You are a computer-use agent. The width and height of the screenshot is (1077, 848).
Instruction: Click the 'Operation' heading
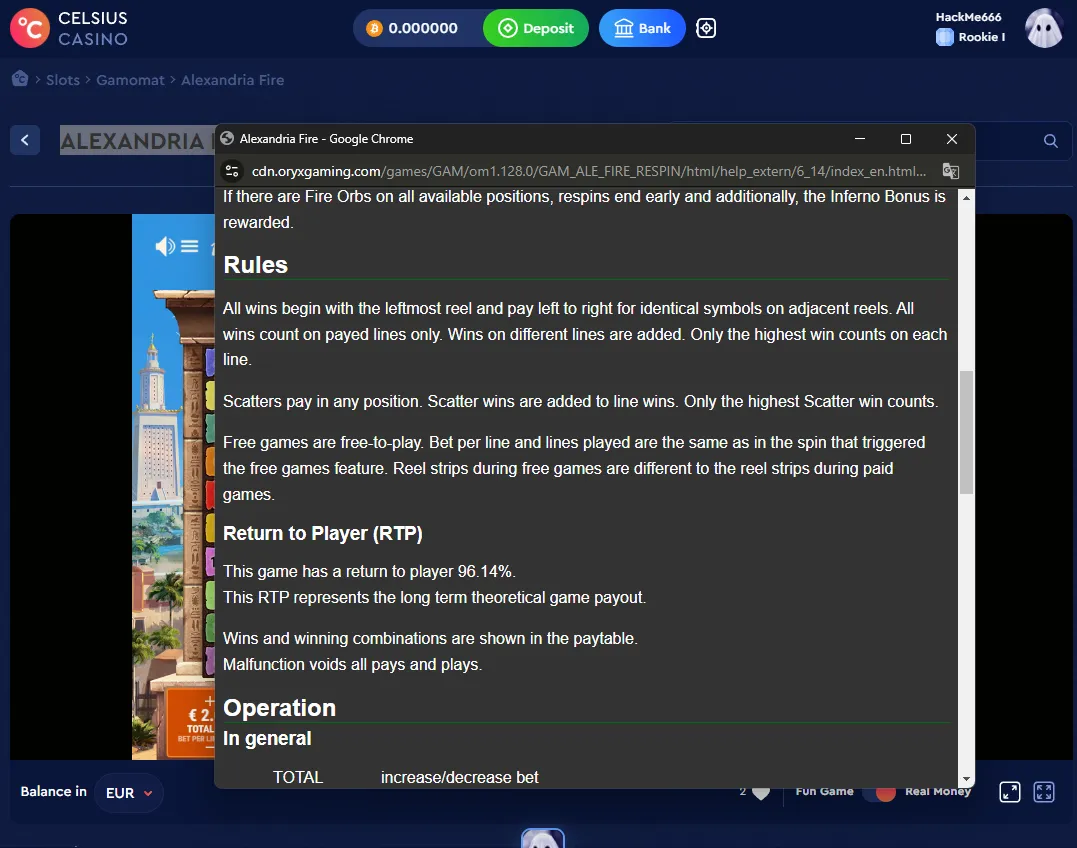tap(280, 708)
